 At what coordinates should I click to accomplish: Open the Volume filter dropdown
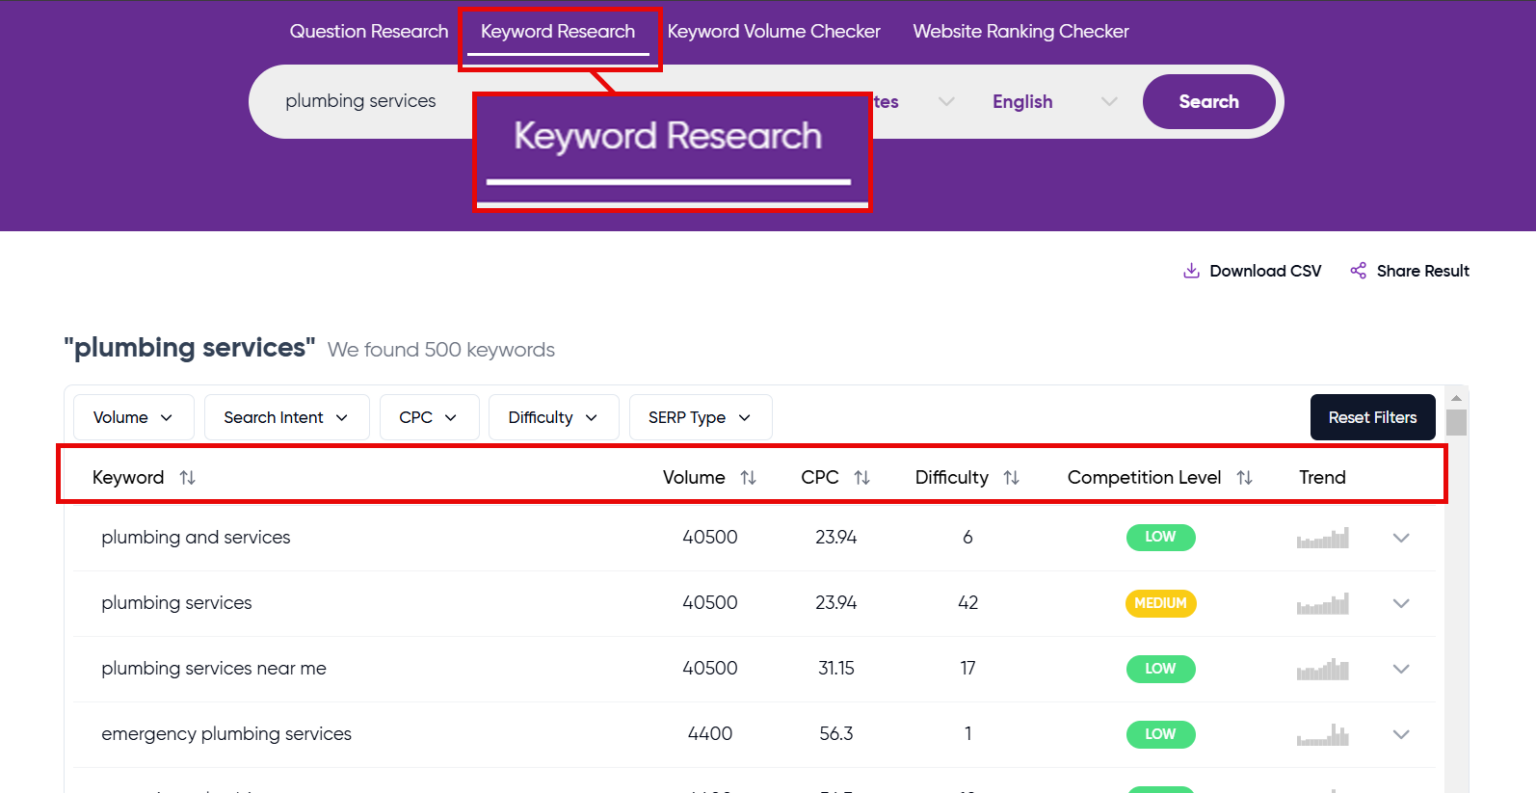pyautogui.click(x=133, y=417)
